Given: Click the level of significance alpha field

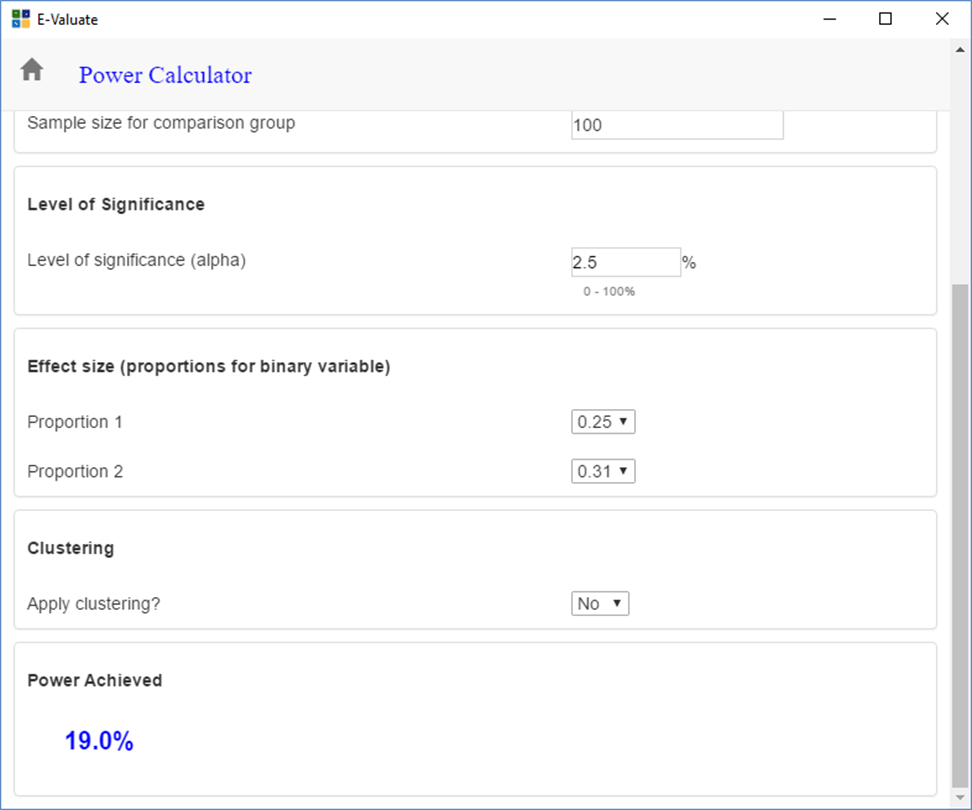Looking at the screenshot, I should coord(625,262).
